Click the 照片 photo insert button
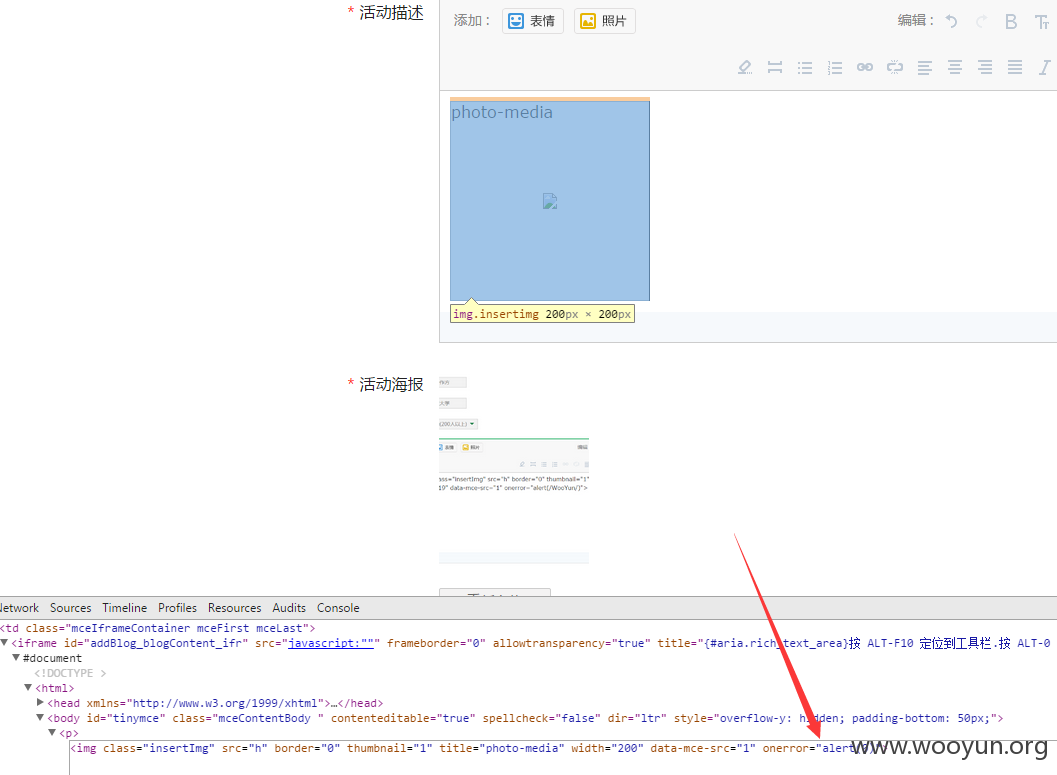 pyautogui.click(x=605, y=21)
